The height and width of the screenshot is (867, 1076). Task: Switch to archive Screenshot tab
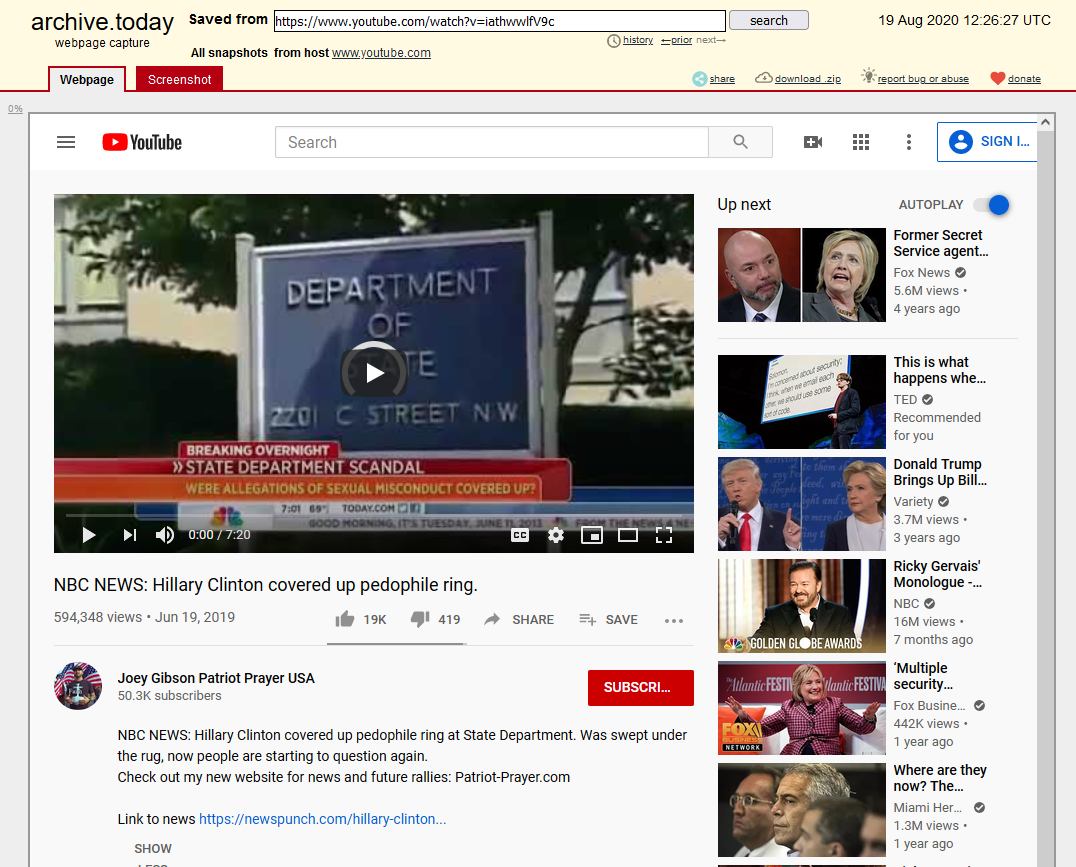[x=179, y=80]
